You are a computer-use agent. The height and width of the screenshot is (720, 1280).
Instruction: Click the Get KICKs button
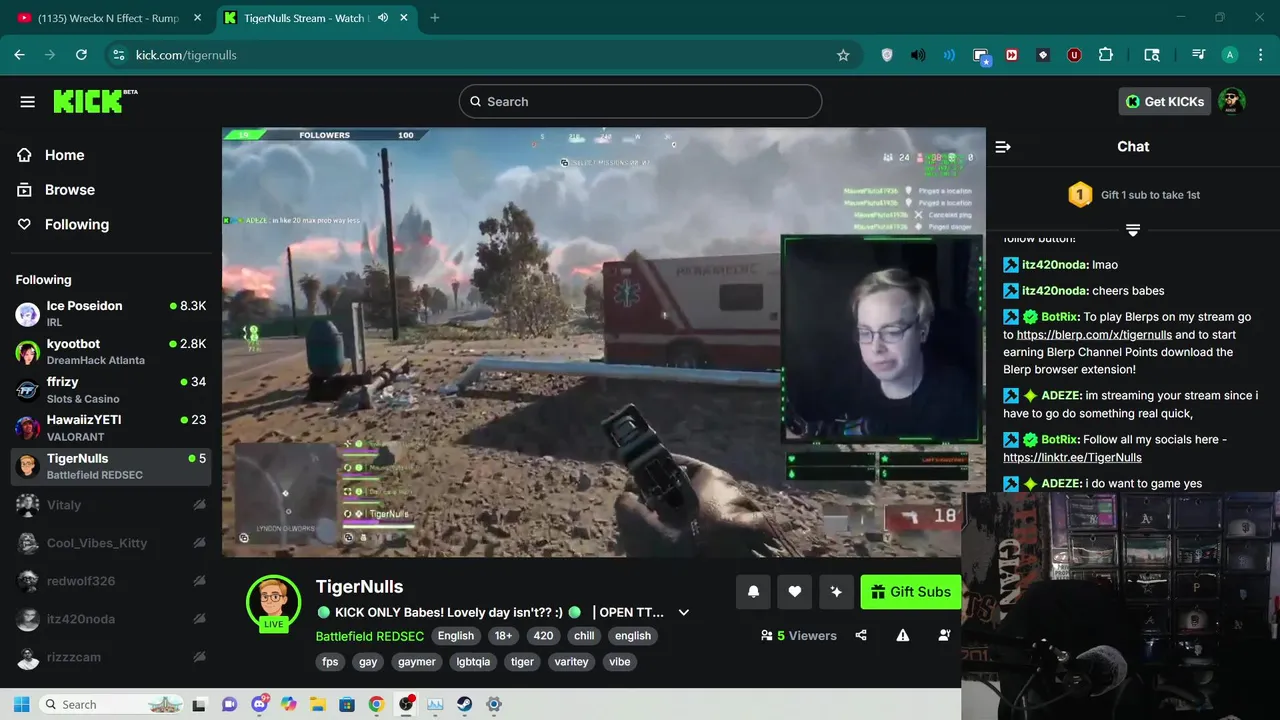click(x=1165, y=101)
